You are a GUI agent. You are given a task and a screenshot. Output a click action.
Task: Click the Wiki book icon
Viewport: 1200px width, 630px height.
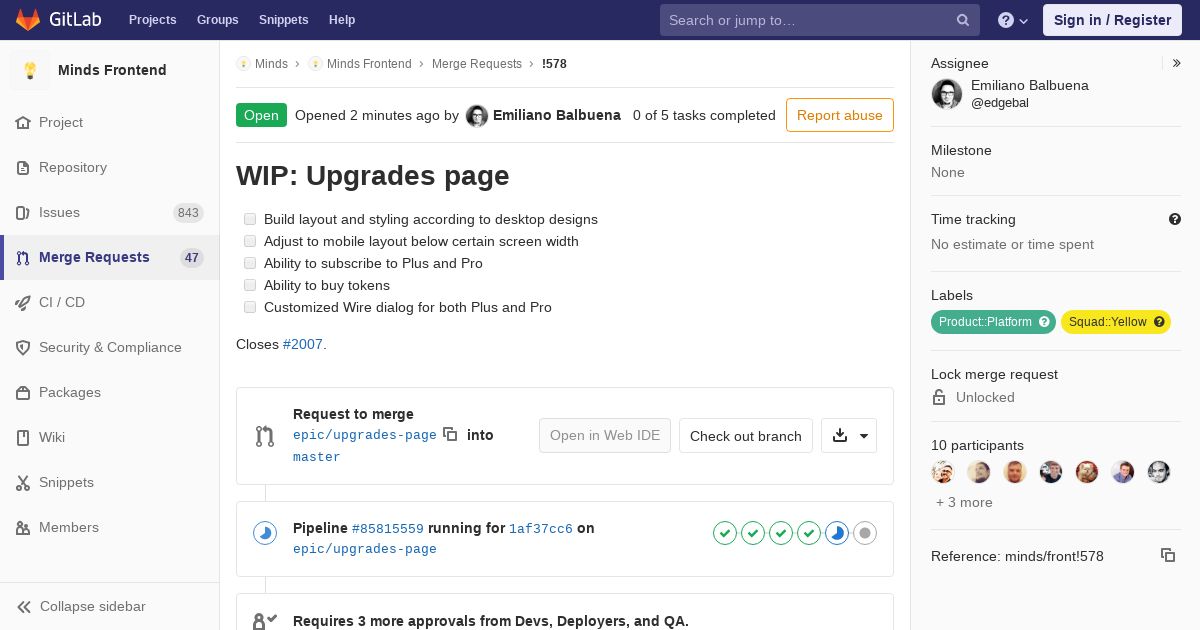tap(23, 437)
